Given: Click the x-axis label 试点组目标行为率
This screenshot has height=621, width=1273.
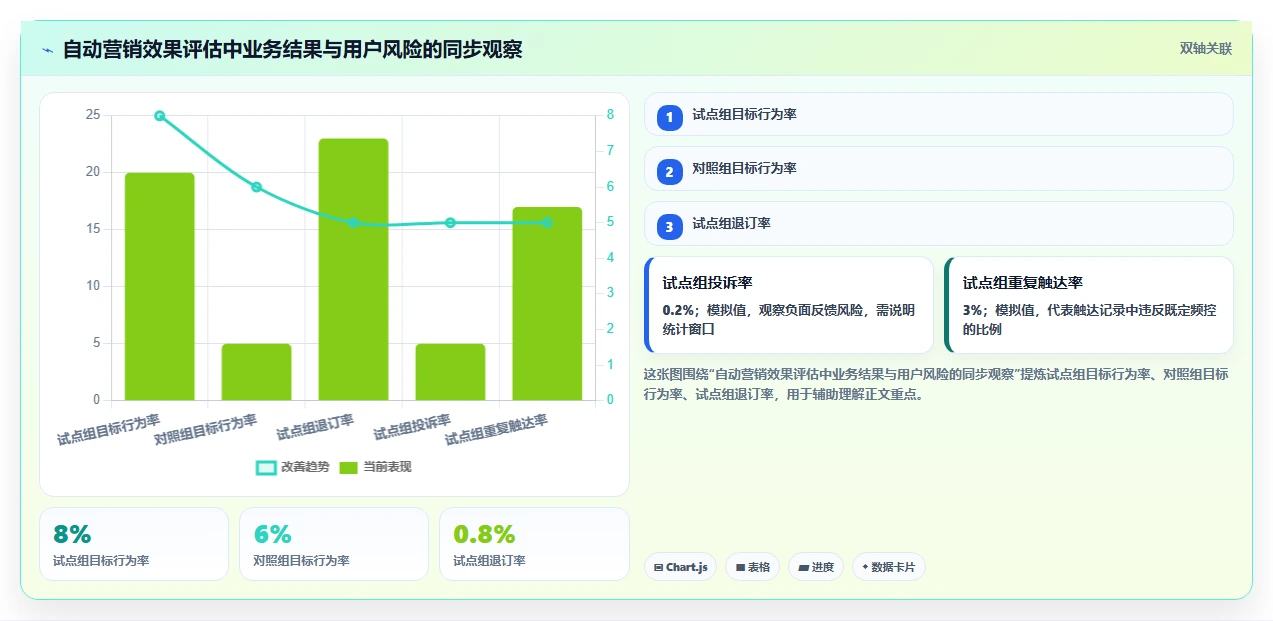Looking at the screenshot, I should [109, 428].
